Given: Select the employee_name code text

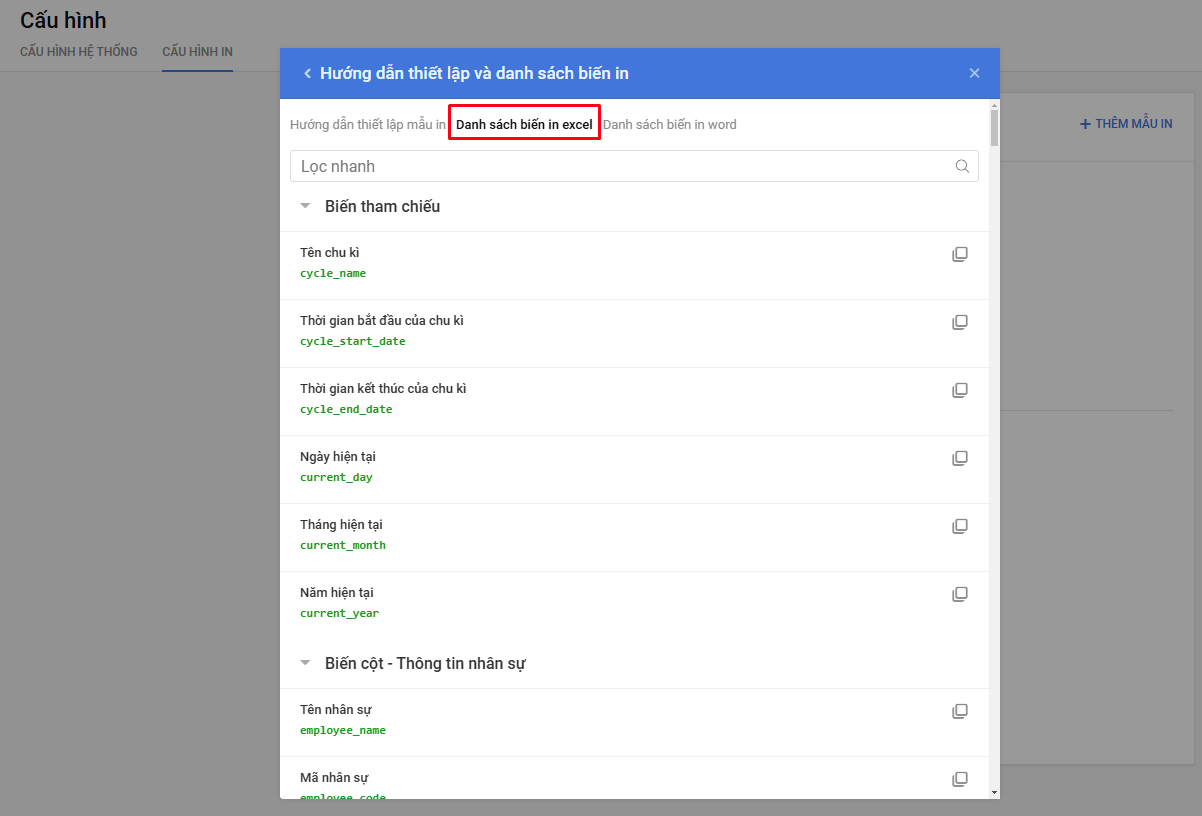Looking at the screenshot, I should pos(343,730).
